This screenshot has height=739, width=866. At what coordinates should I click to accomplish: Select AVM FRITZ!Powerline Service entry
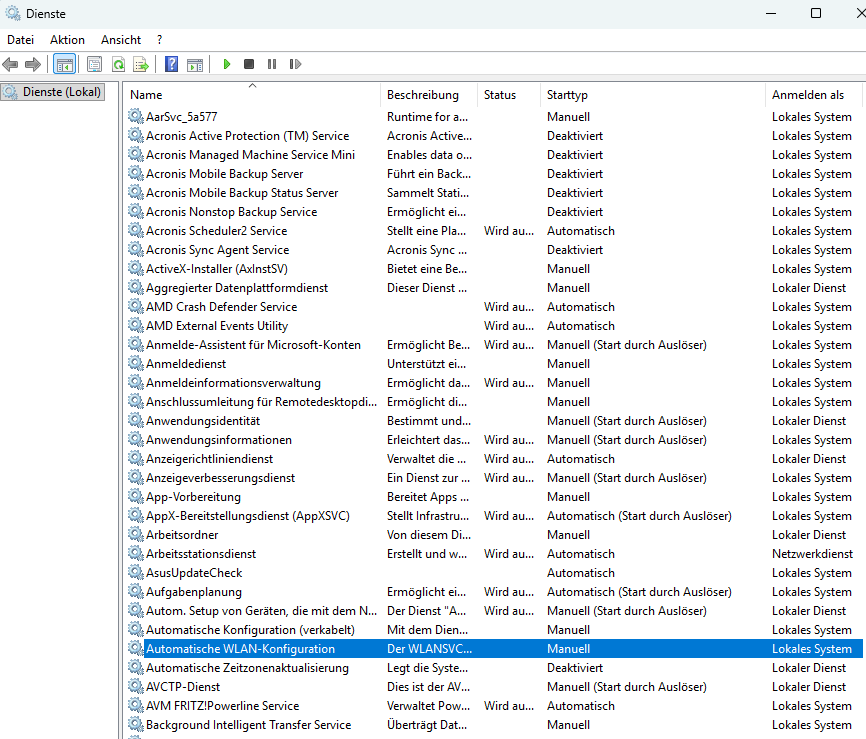coord(494,706)
